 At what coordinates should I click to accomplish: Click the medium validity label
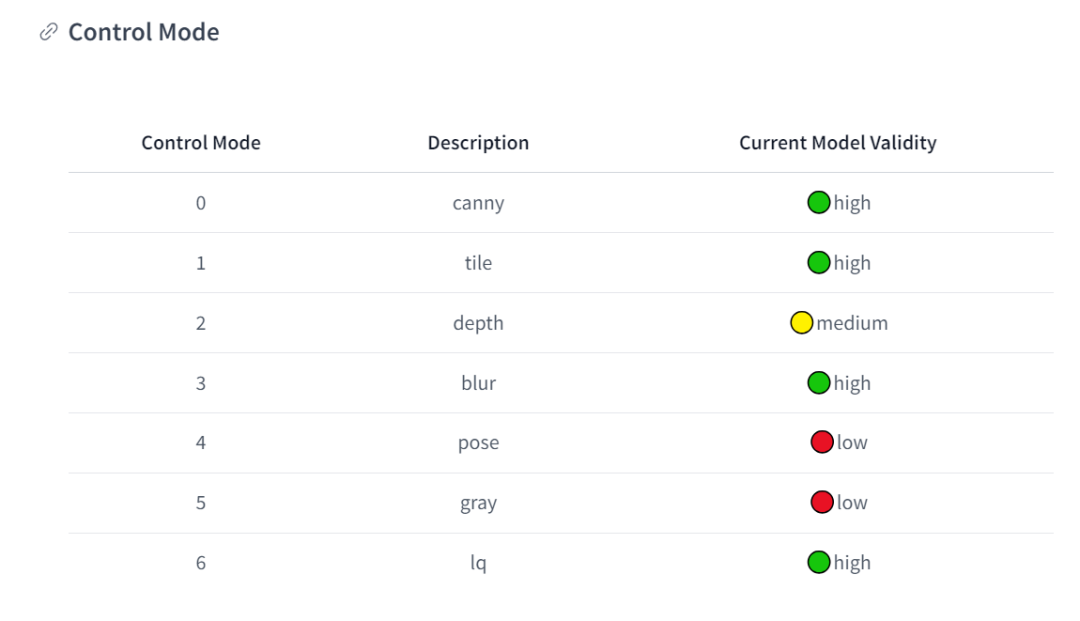(x=852, y=323)
